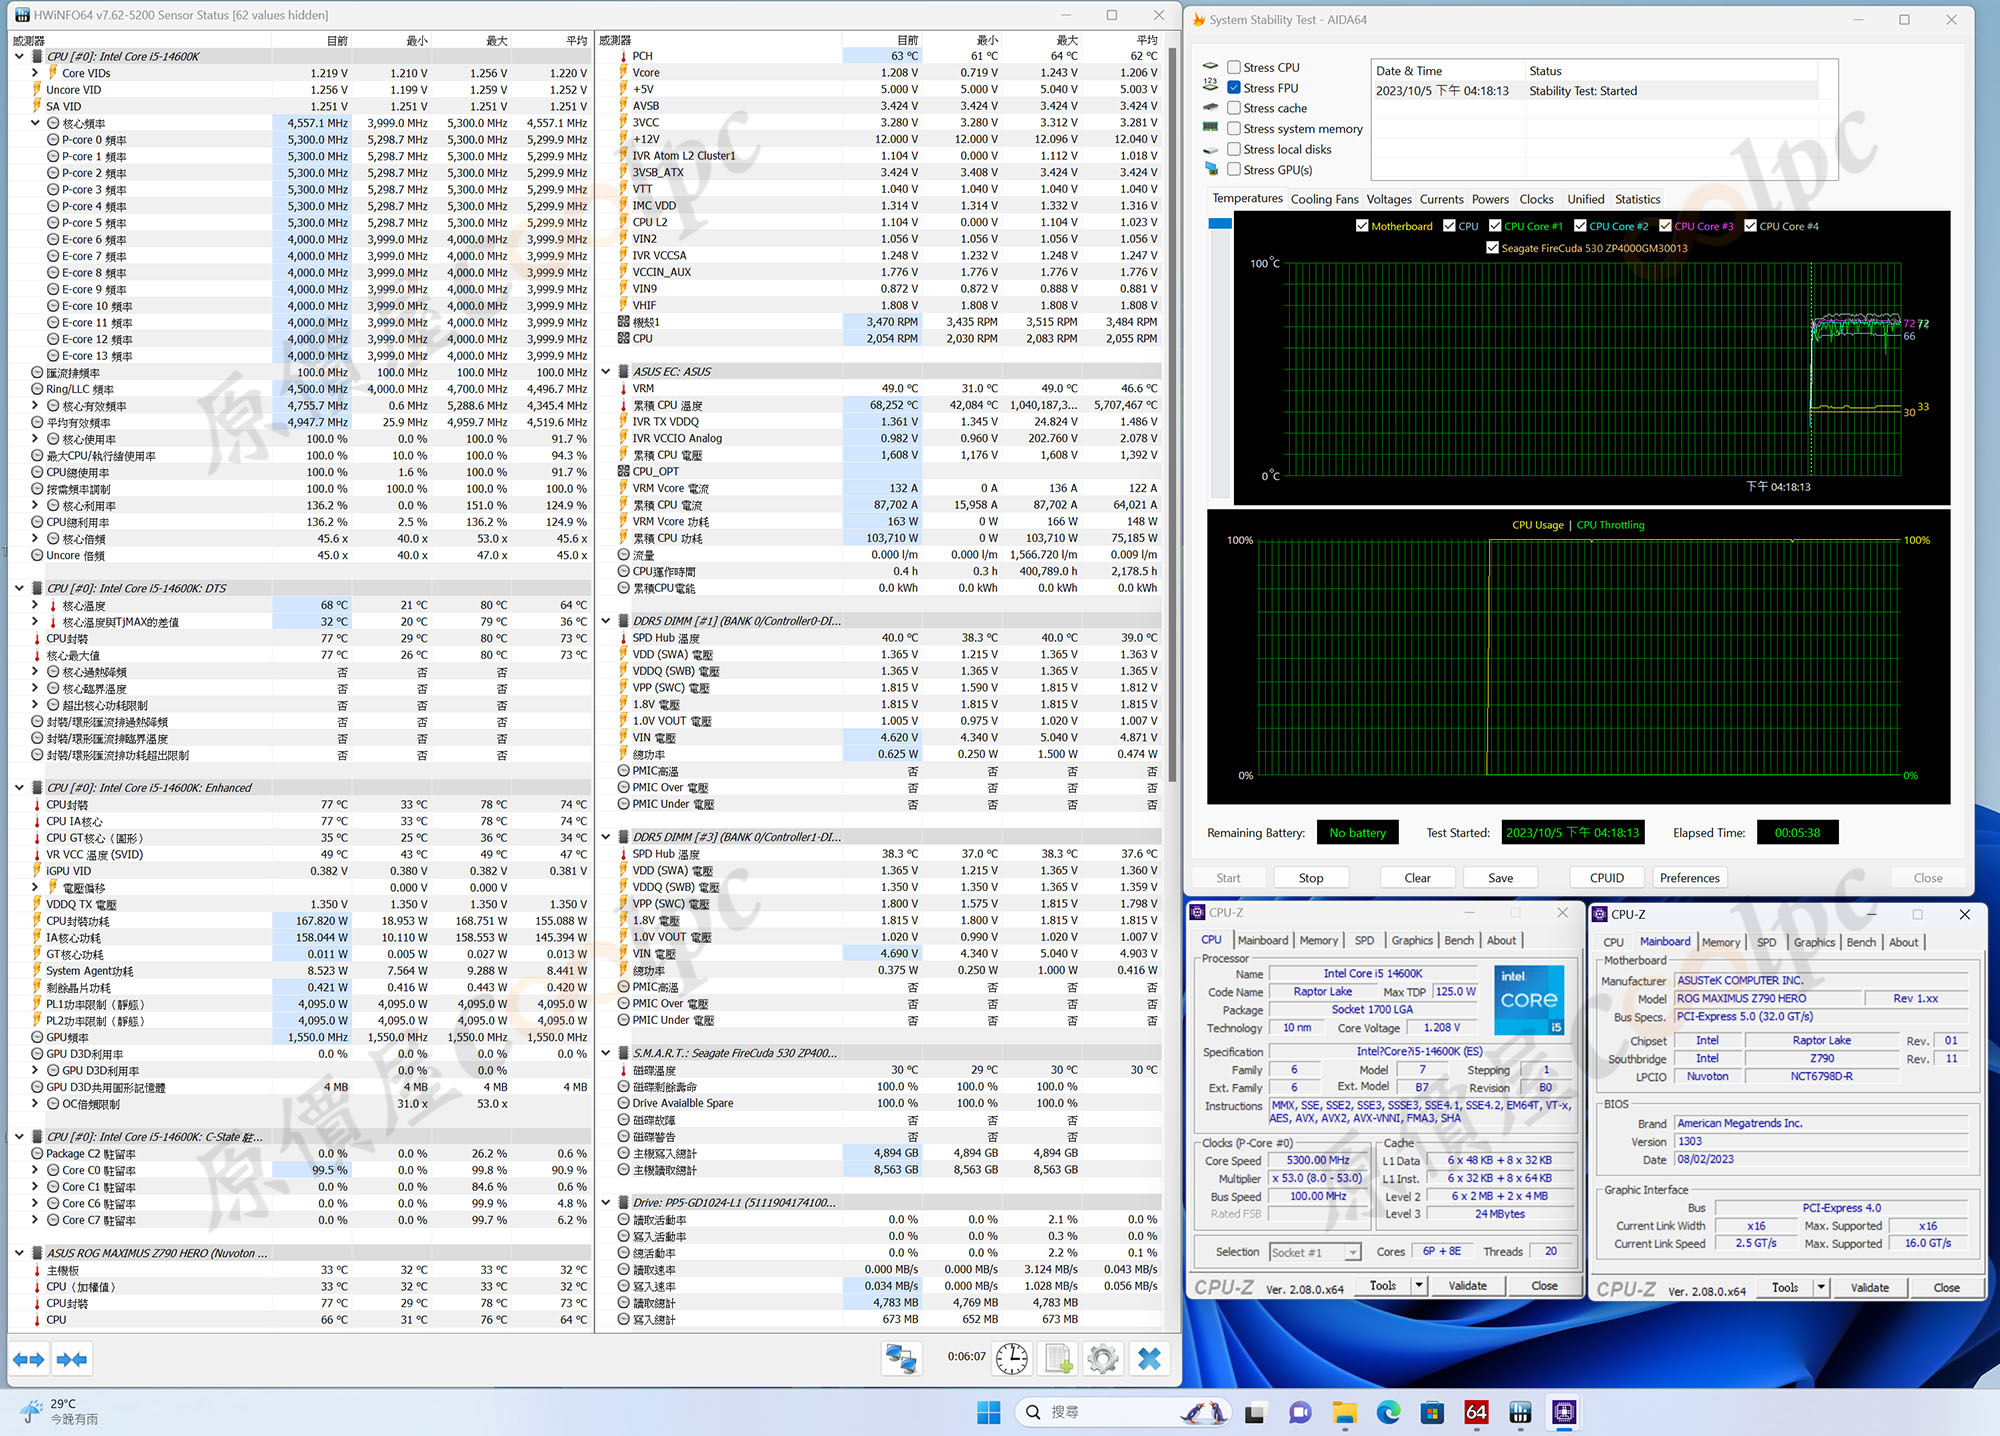
Task: Uncheck the Stress FPU checkbox
Action: (x=1234, y=88)
